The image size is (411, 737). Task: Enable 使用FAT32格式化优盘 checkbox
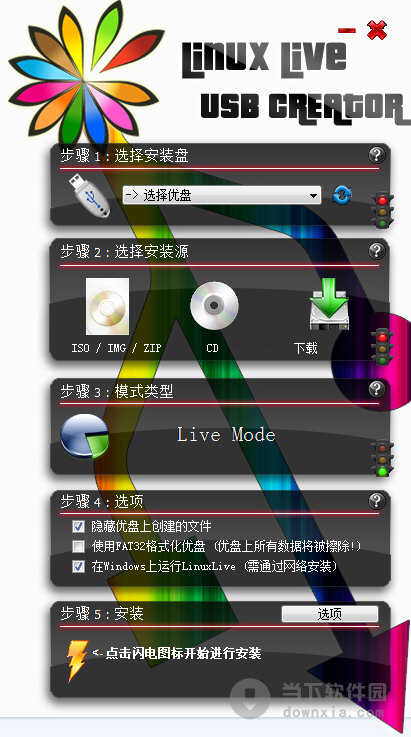coord(79,547)
